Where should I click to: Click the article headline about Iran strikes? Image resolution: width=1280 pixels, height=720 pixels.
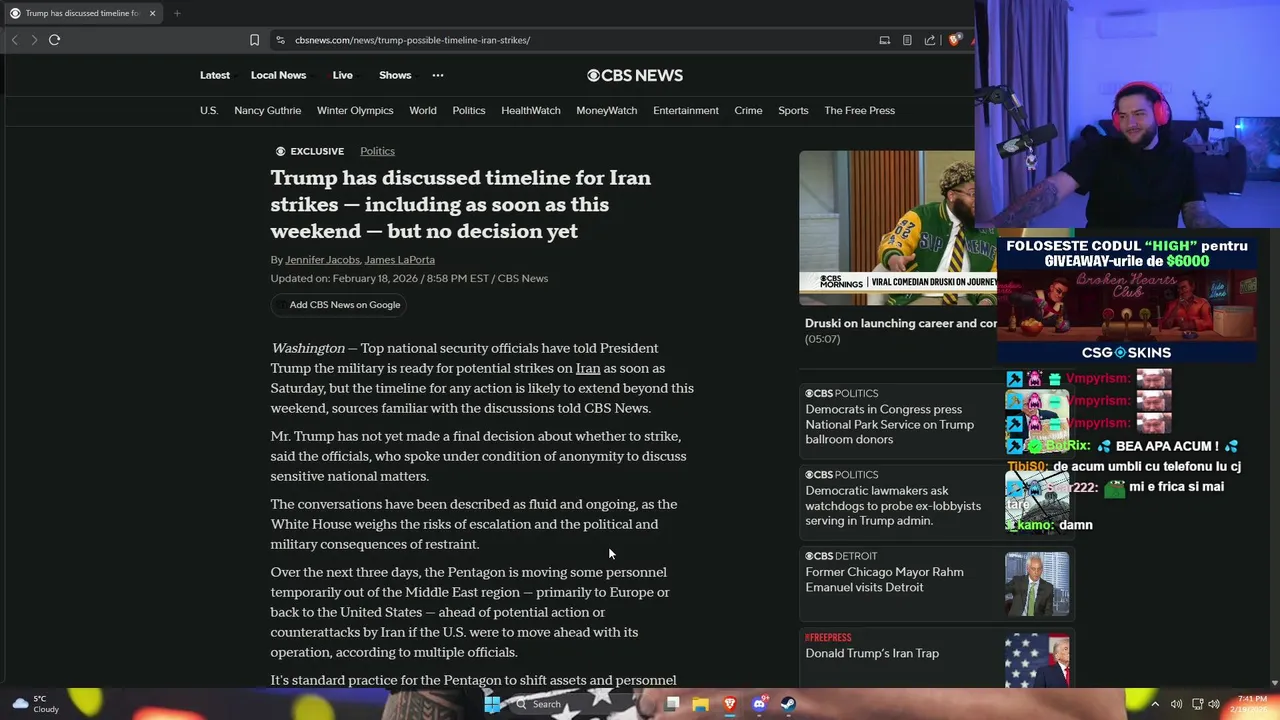tap(461, 204)
